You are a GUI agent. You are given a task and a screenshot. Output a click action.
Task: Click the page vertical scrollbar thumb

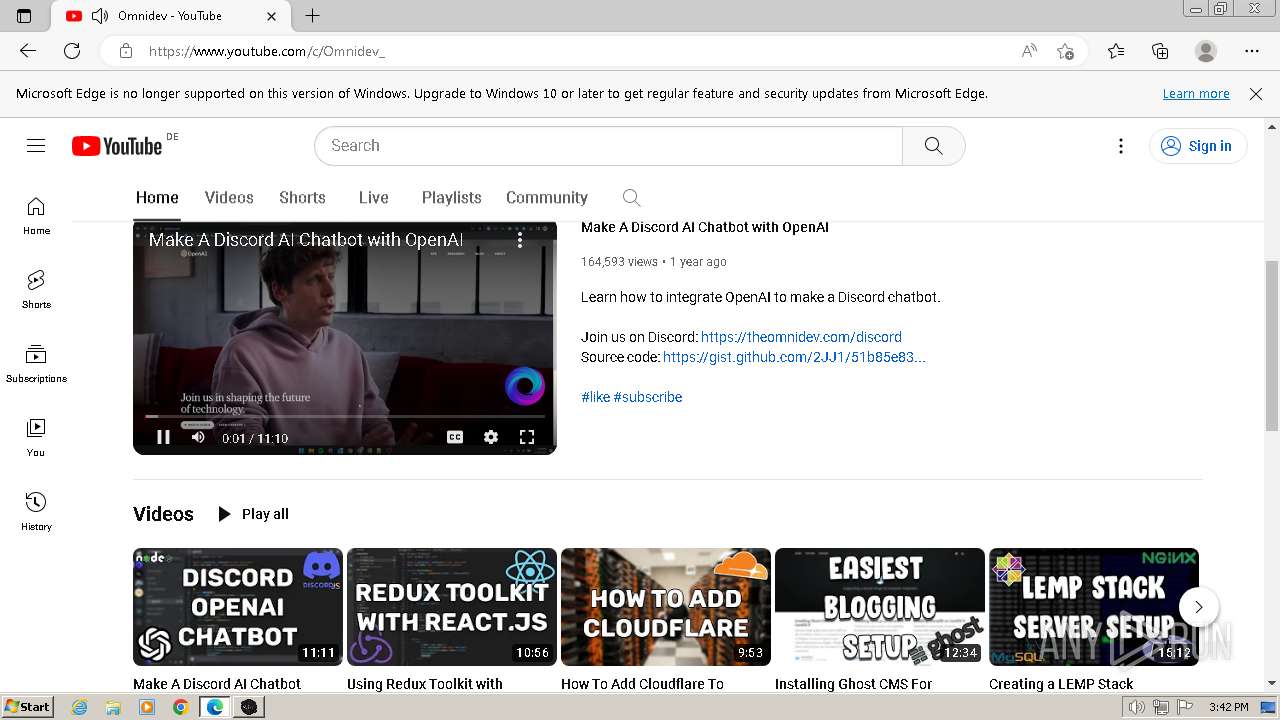tap(1272, 345)
